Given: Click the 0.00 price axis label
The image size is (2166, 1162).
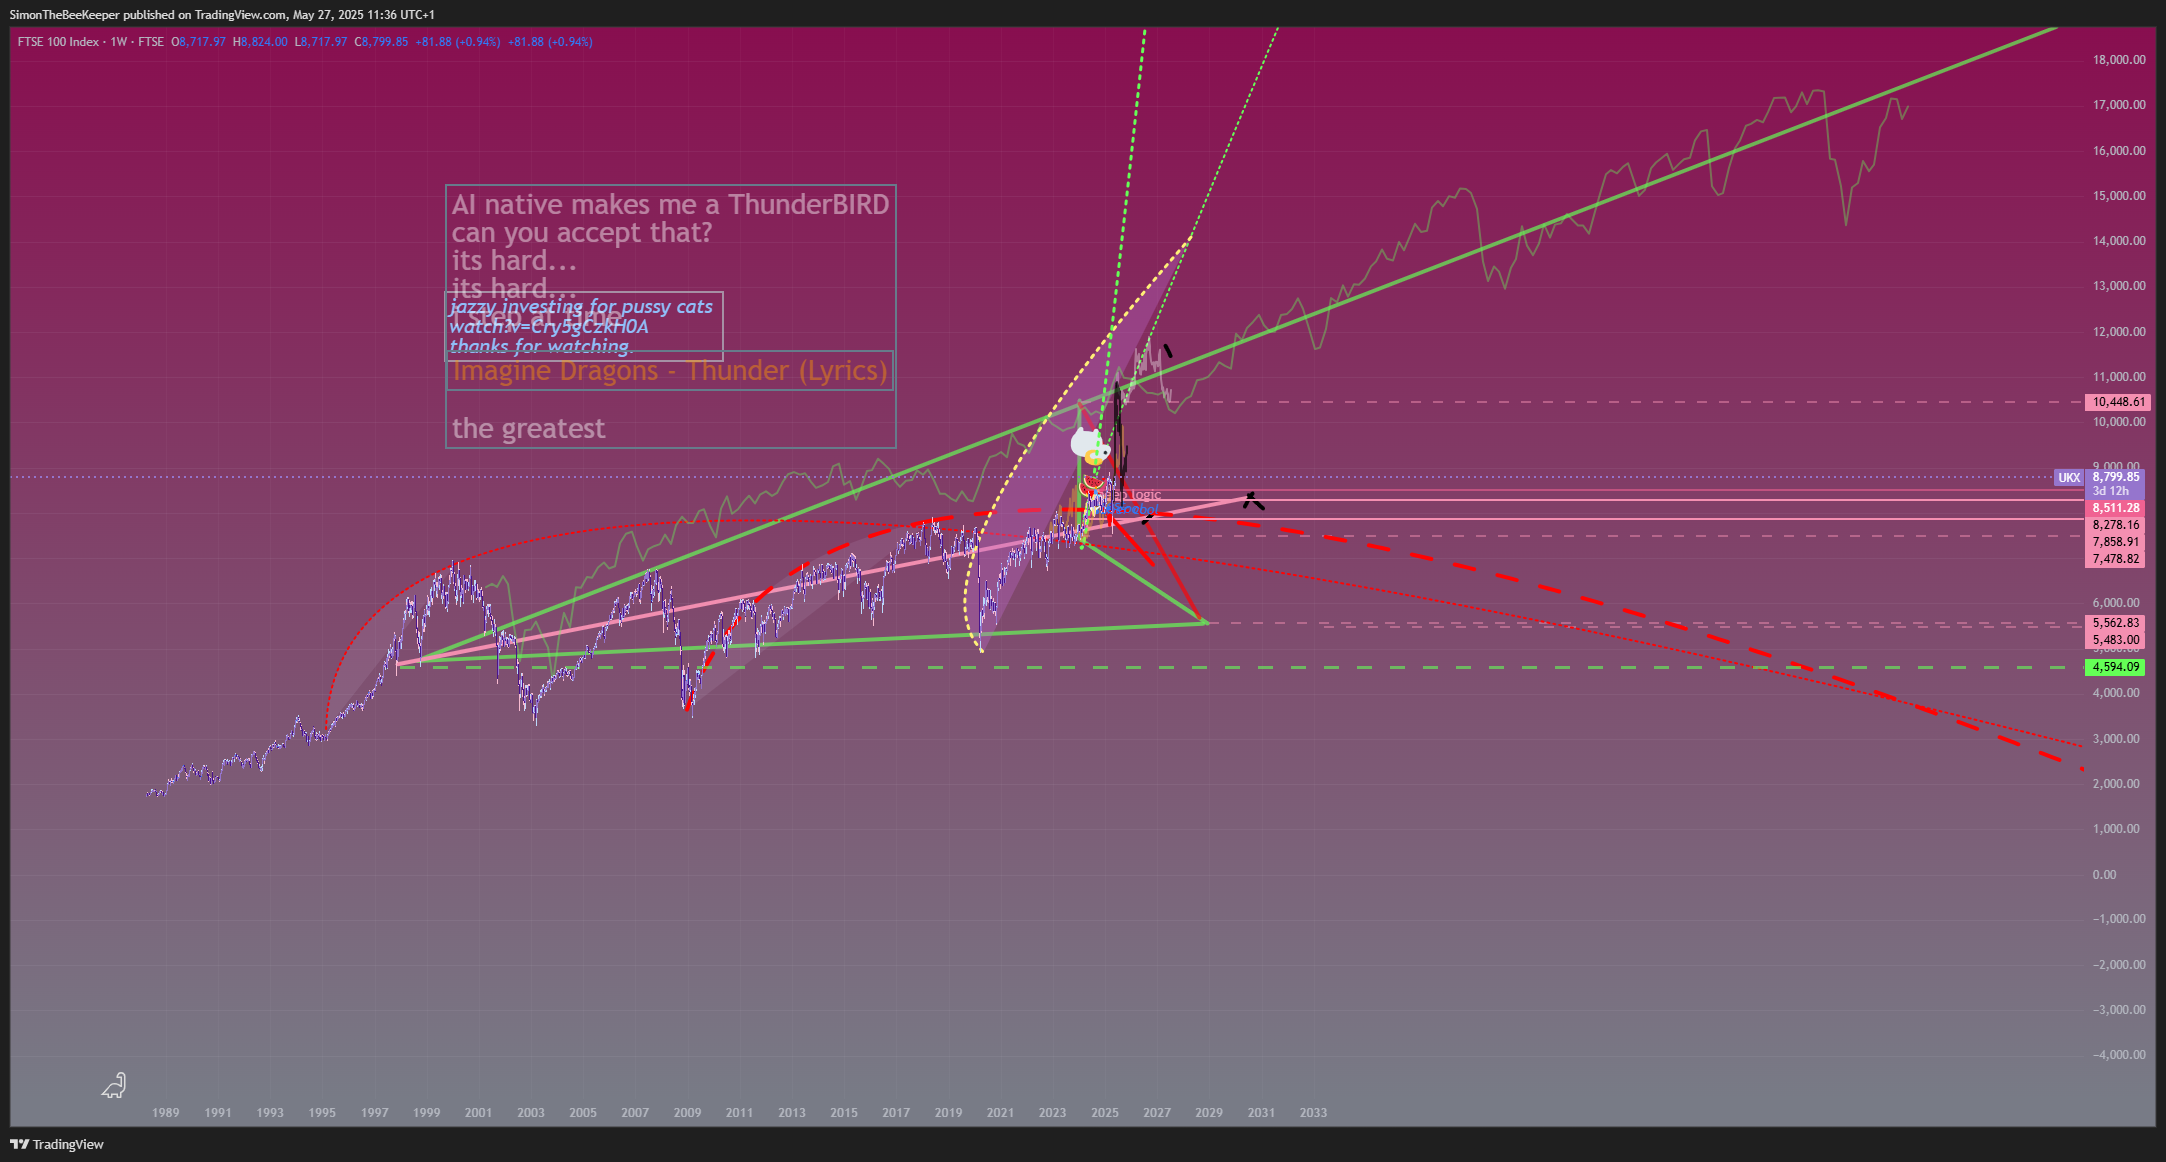Looking at the screenshot, I should tap(2104, 875).
